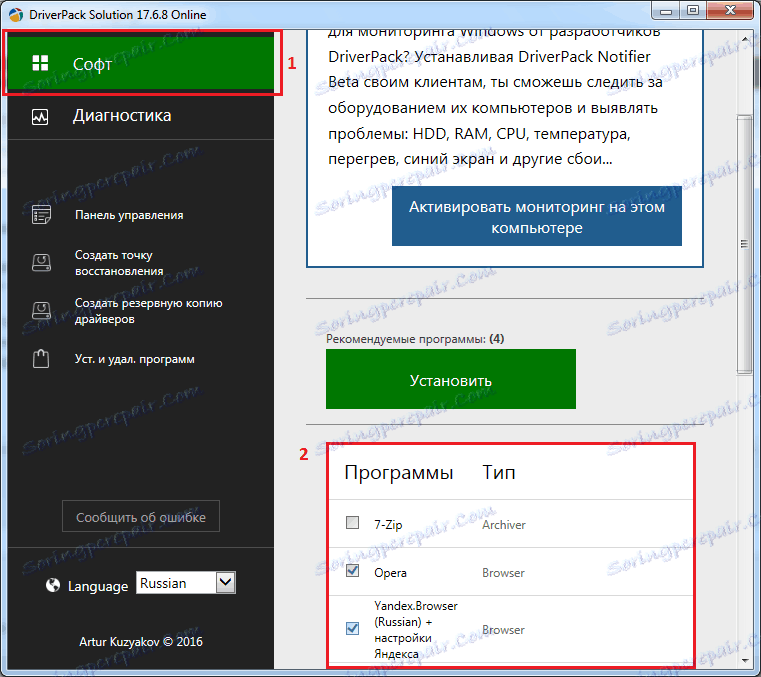Click the vertical scrollbar thumb
Screen dimensions: 761x677
click(744, 244)
